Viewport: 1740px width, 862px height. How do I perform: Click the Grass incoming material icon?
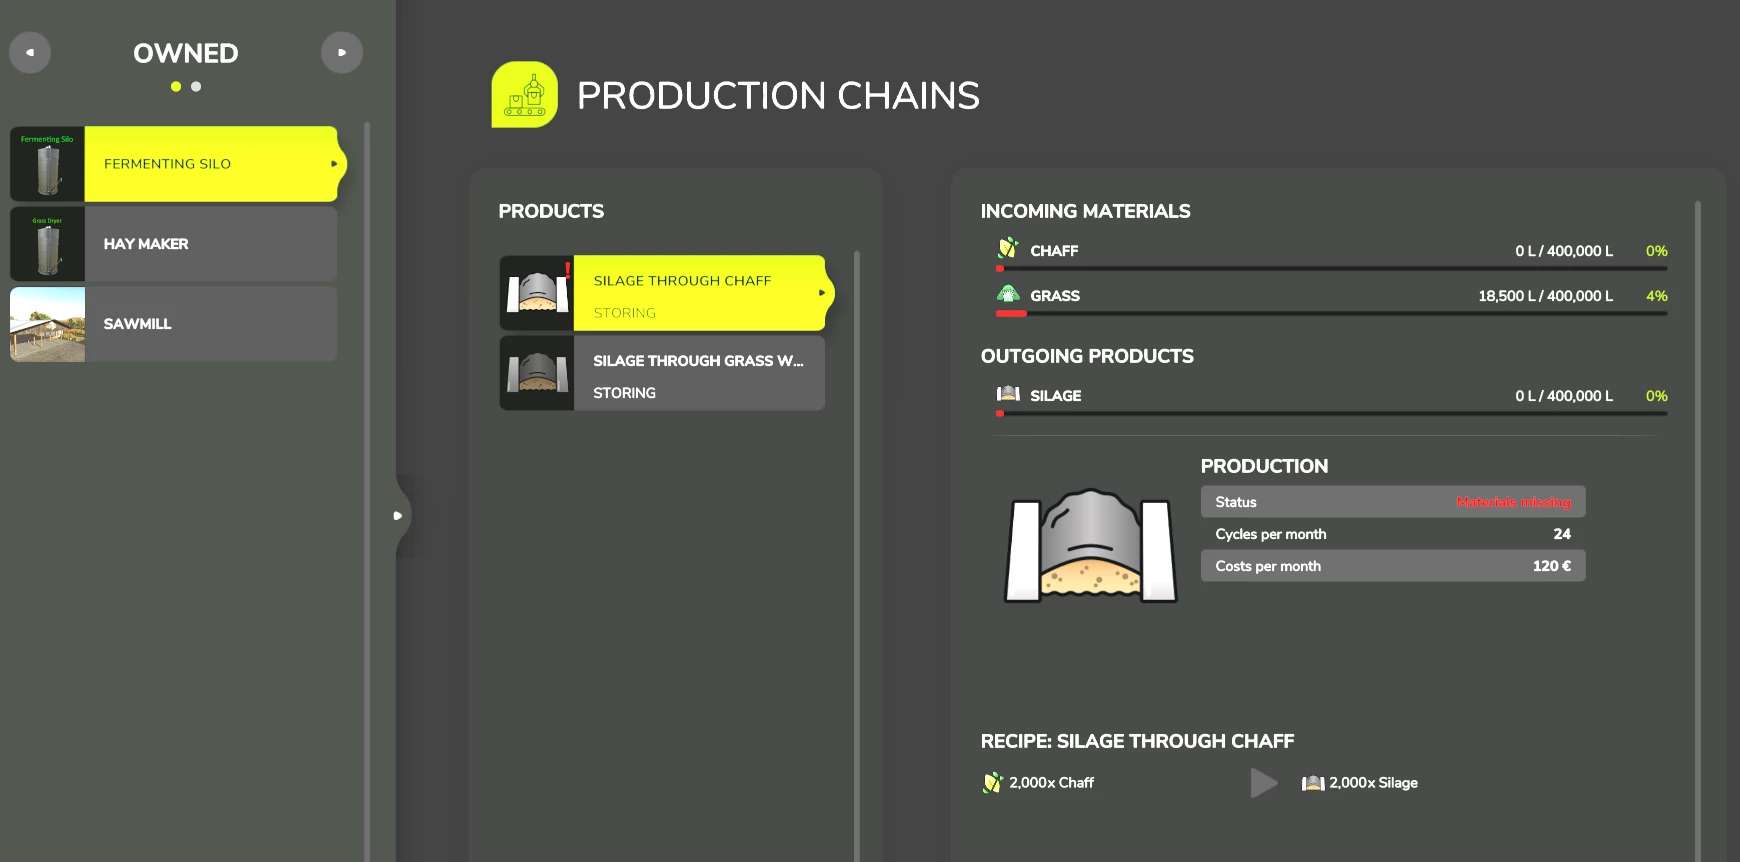[x=1008, y=294]
